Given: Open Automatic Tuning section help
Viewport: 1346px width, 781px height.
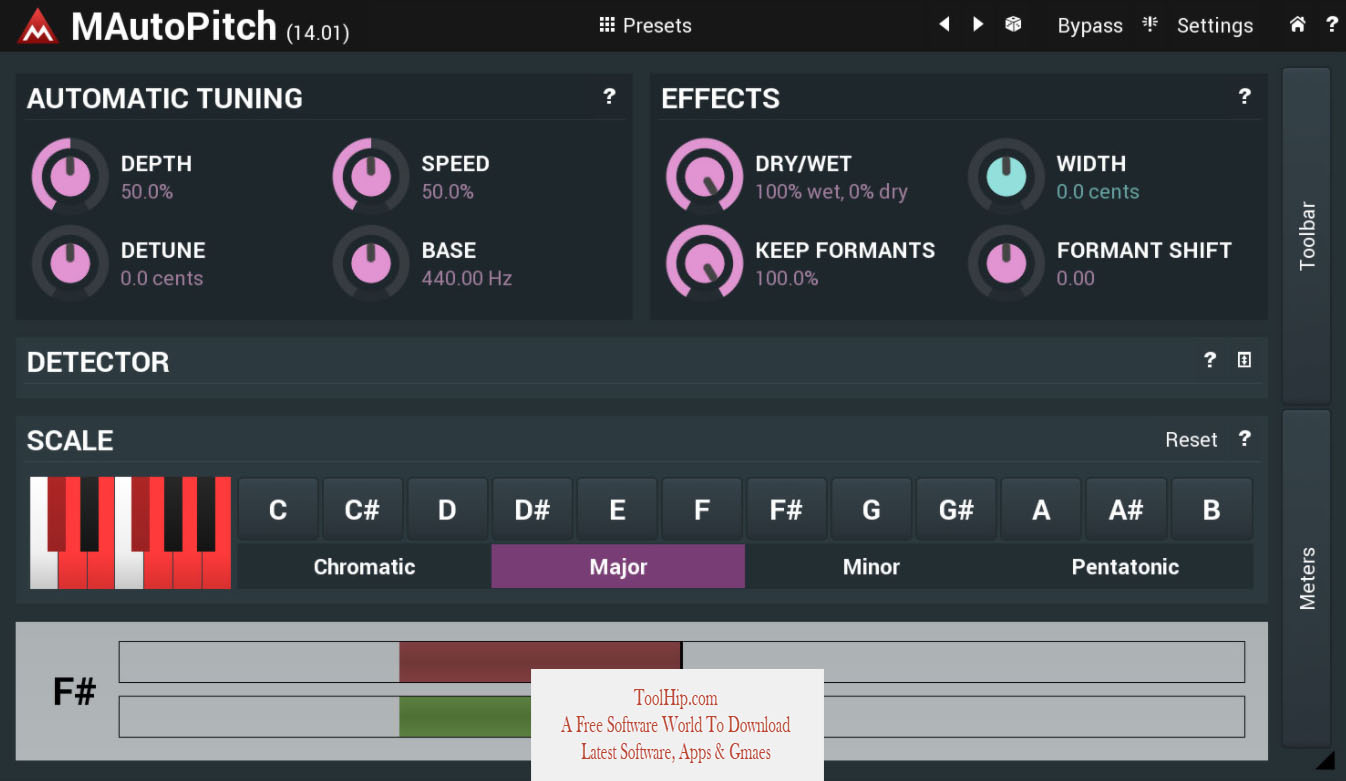Looking at the screenshot, I should (x=609, y=97).
